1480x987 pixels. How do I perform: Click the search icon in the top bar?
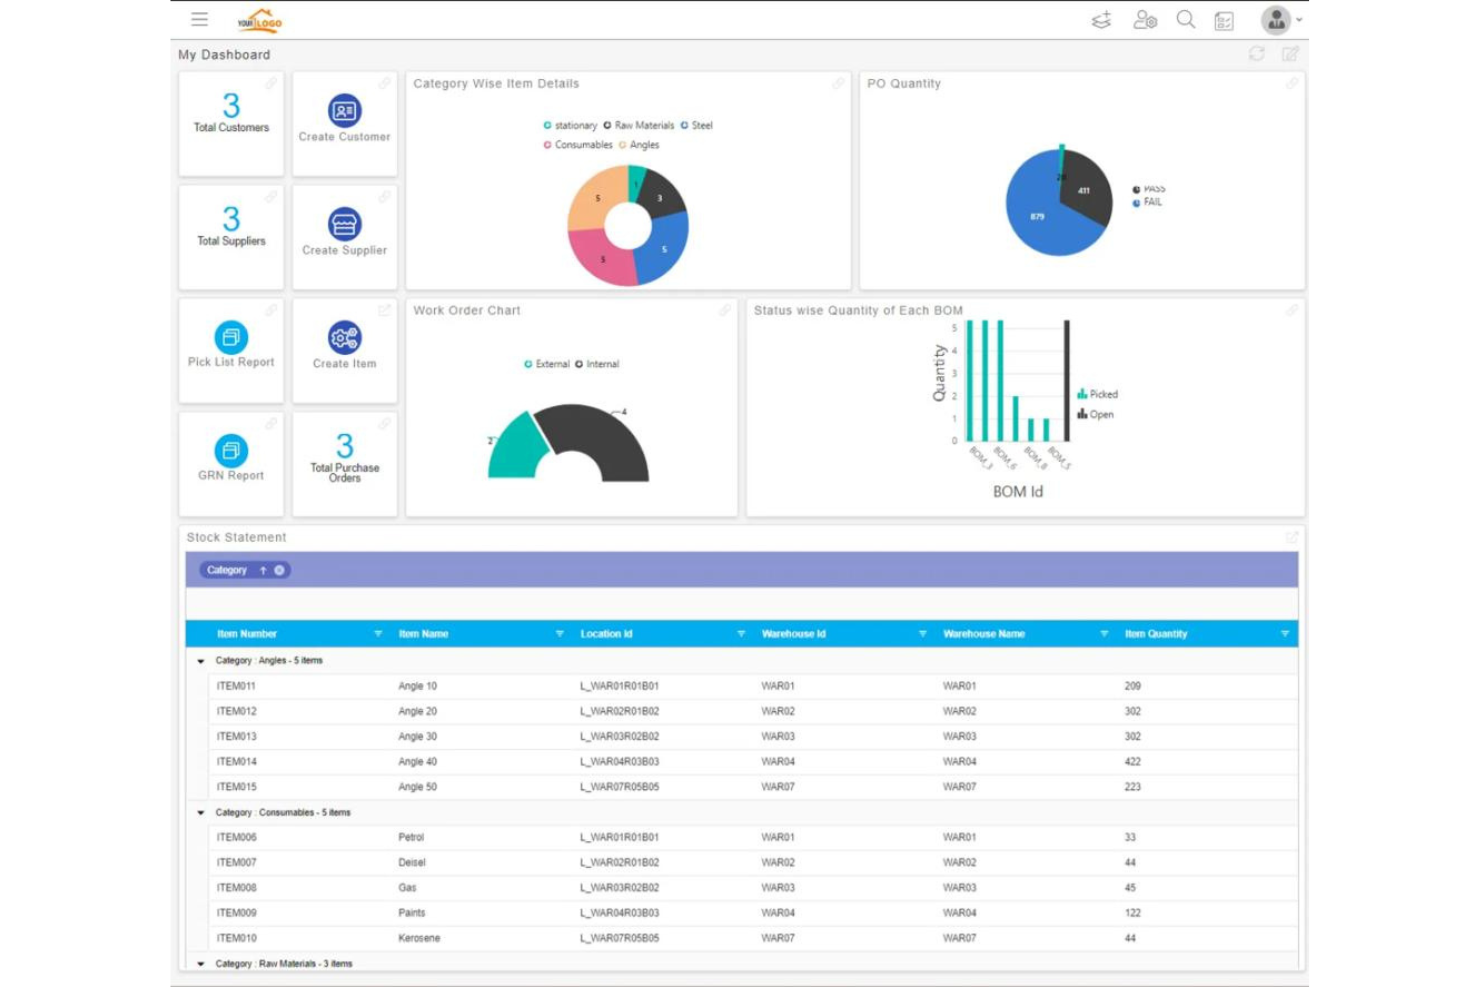1186,19
